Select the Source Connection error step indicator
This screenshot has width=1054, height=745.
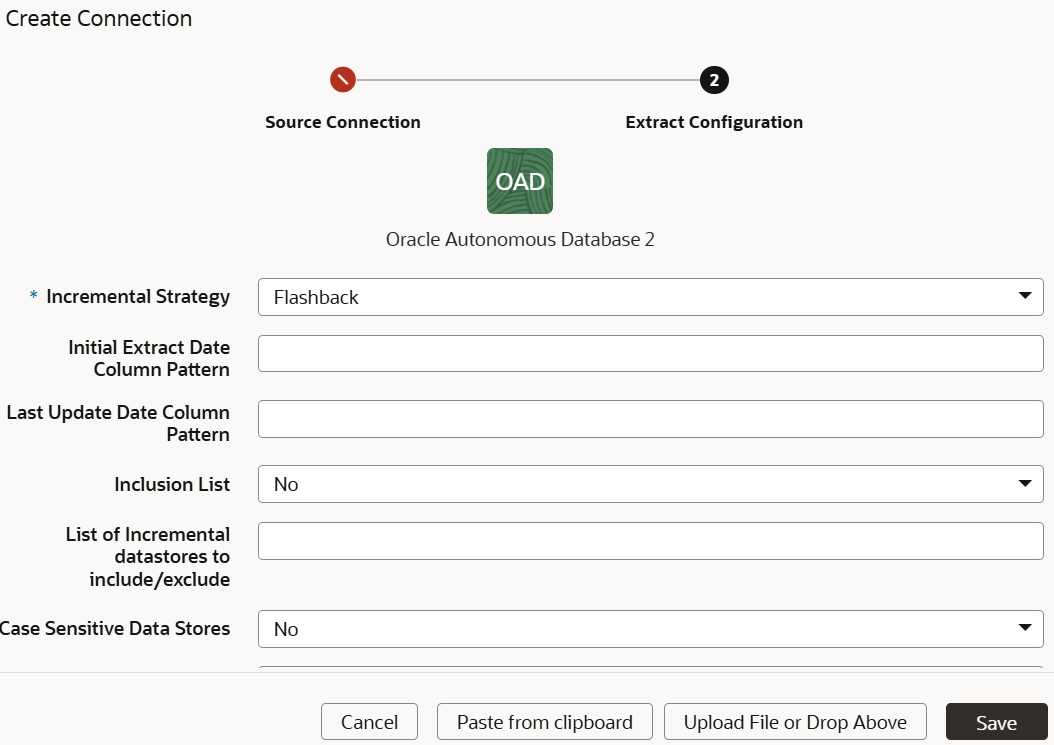click(343, 80)
